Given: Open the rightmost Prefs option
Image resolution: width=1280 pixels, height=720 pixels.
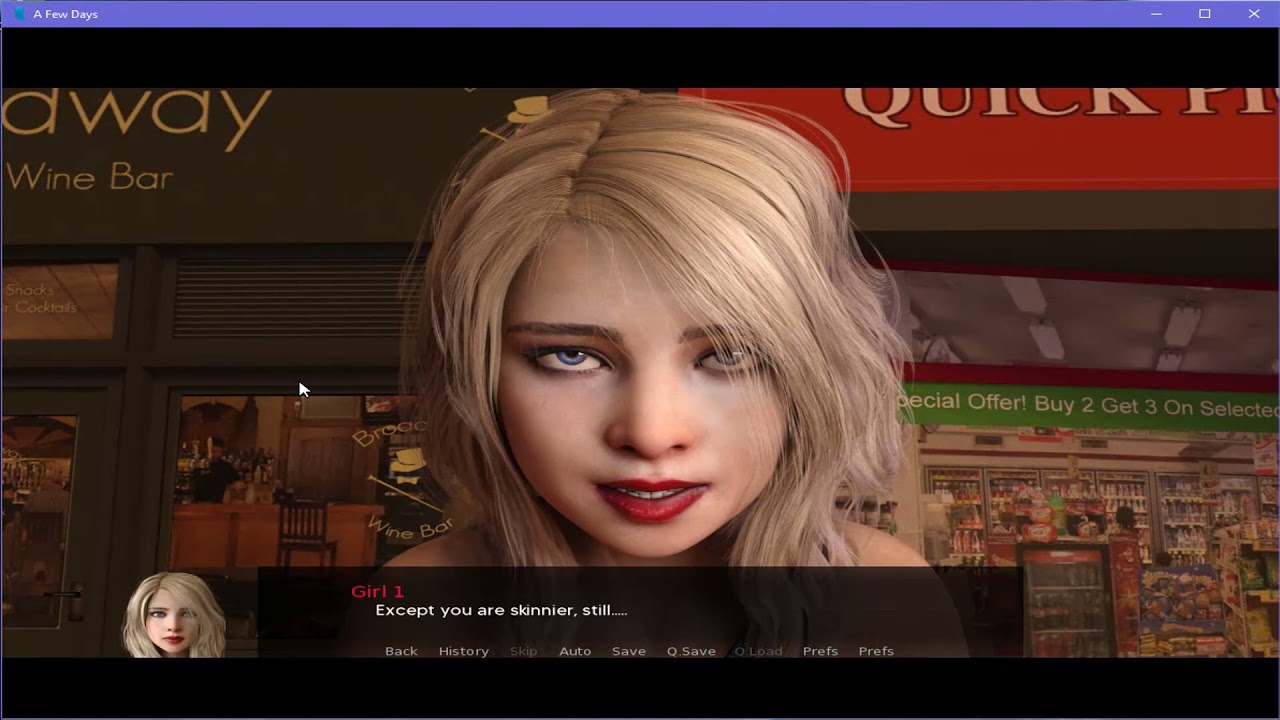Looking at the screenshot, I should [876, 651].
